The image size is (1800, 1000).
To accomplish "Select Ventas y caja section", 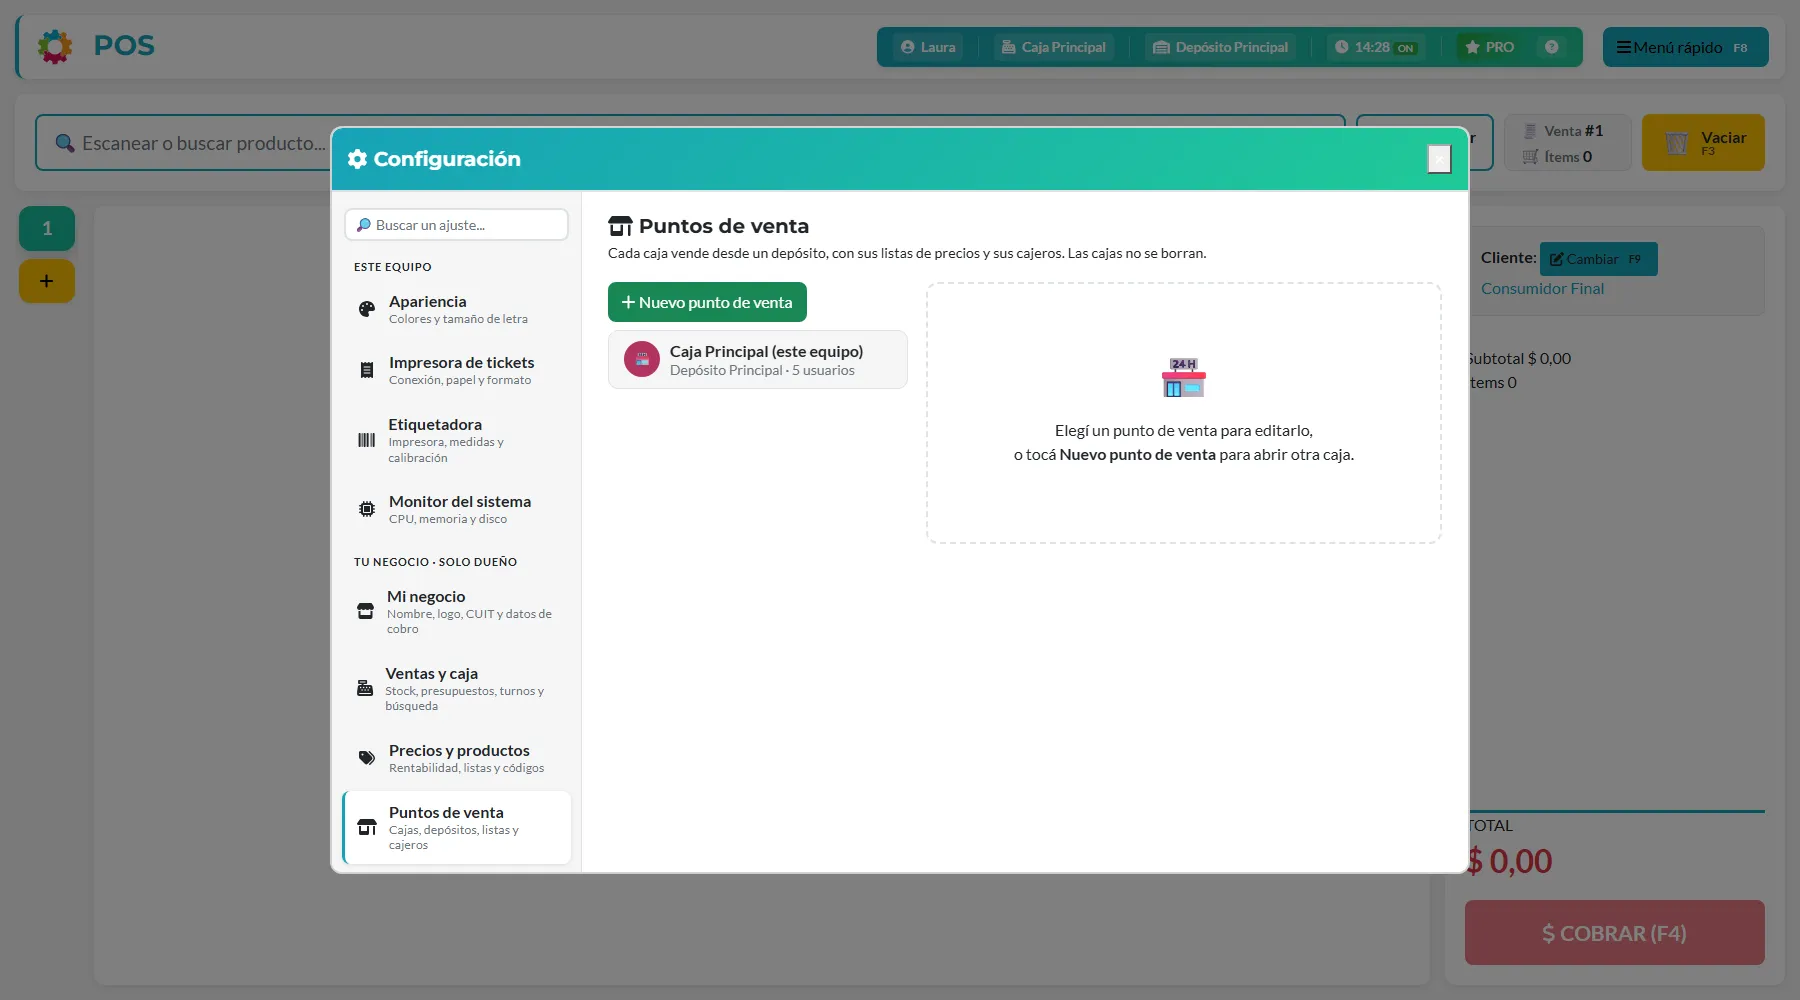I will pyautogui.click(x=457, y=689).
